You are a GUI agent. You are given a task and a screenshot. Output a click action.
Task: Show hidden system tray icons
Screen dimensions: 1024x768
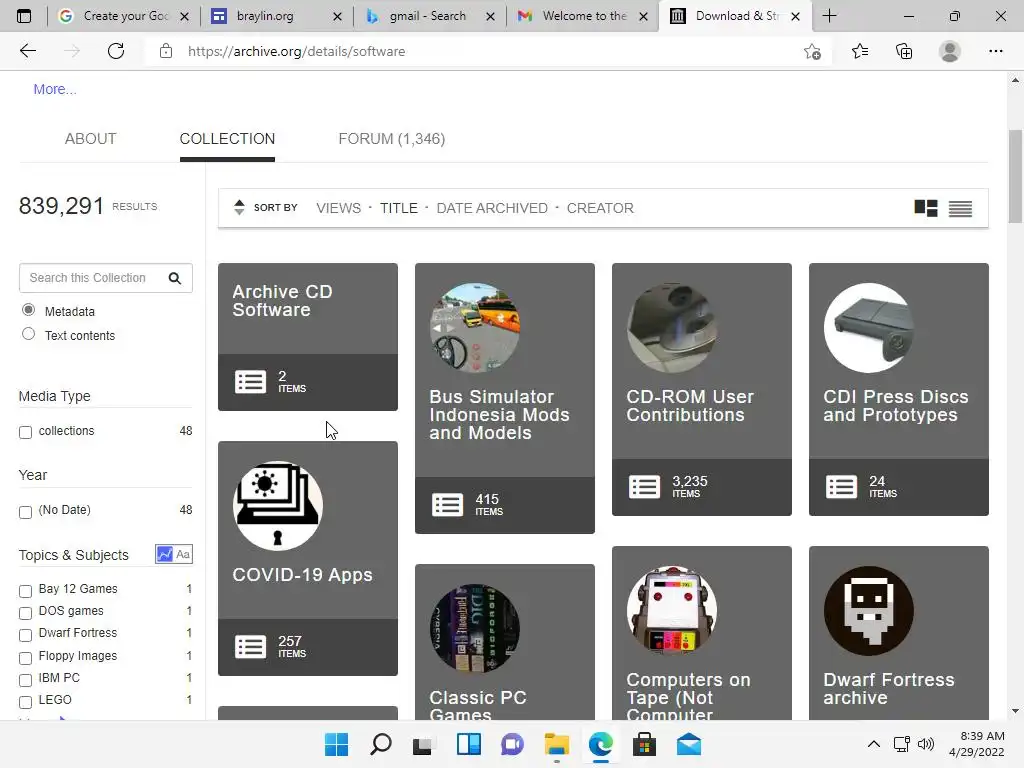873,744
